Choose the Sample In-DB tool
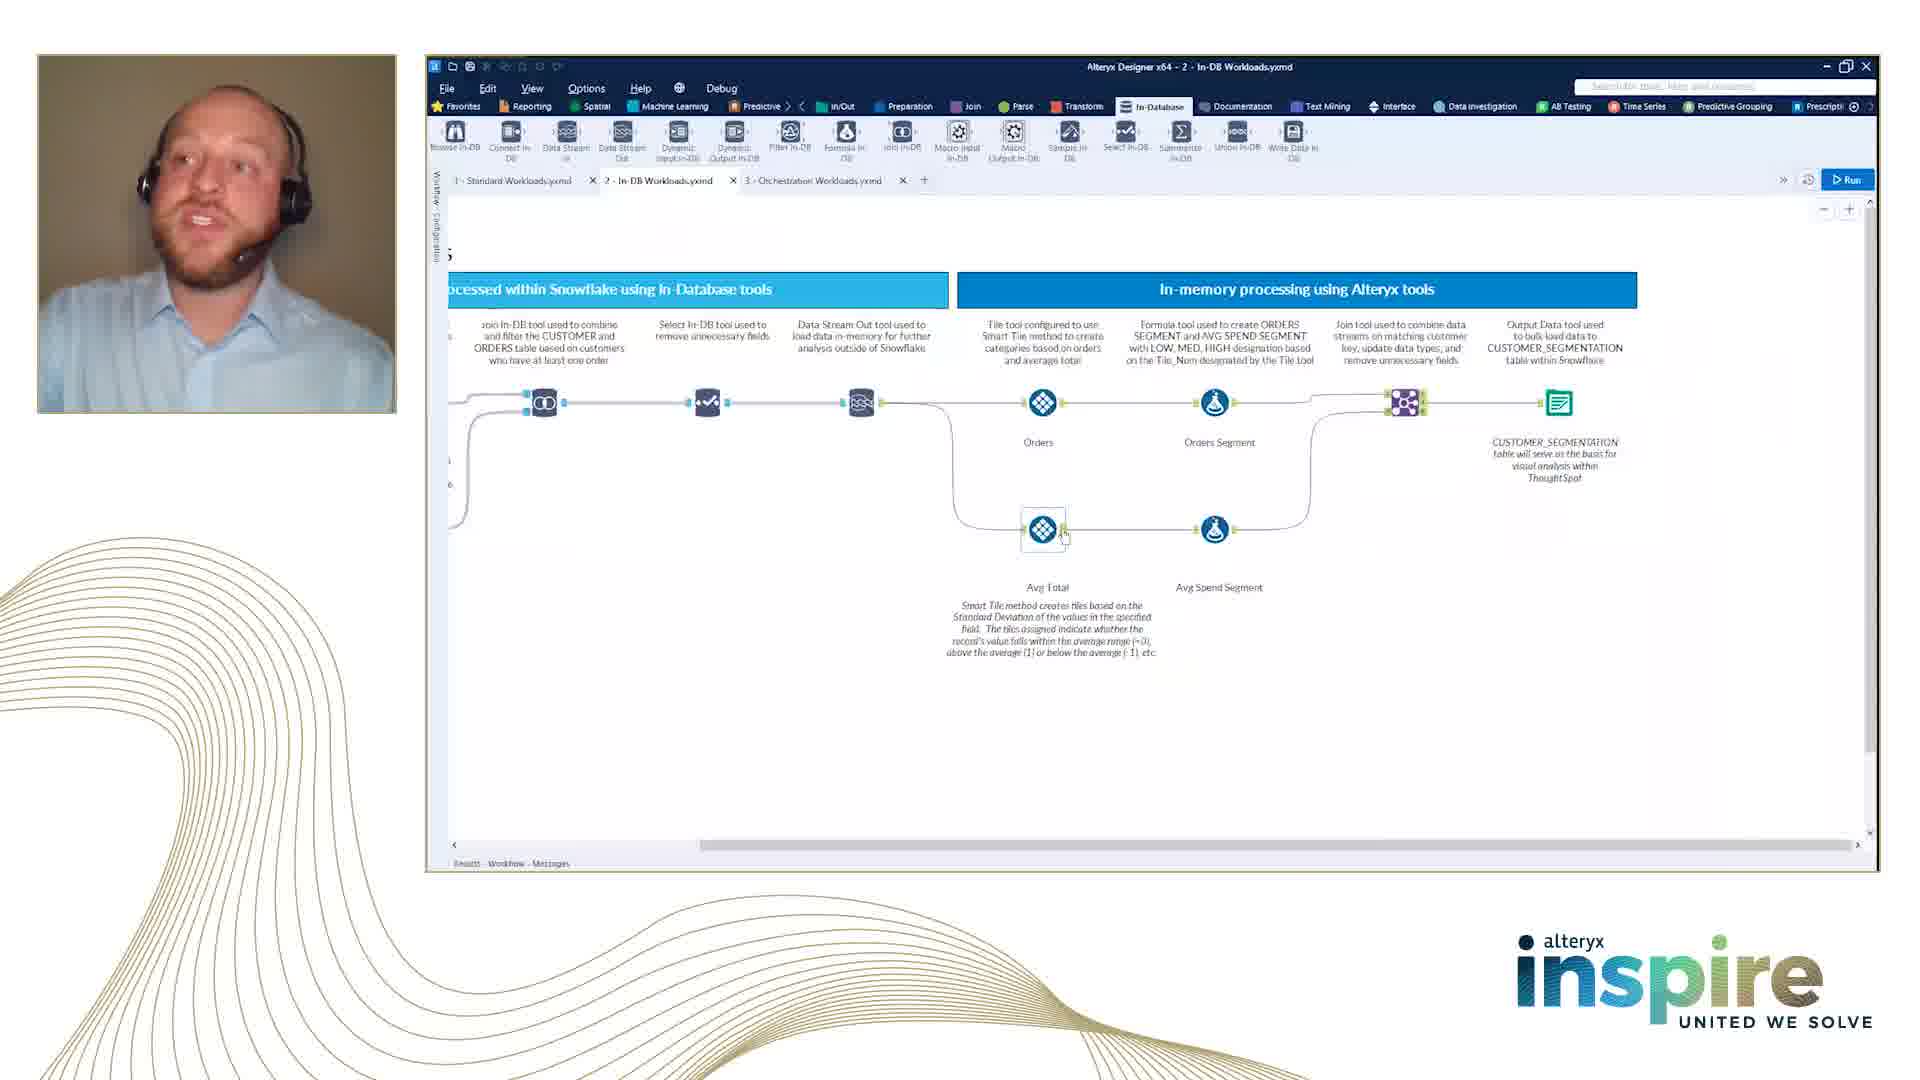This screenshot has width=1920, height=1080. point(1069,141)
